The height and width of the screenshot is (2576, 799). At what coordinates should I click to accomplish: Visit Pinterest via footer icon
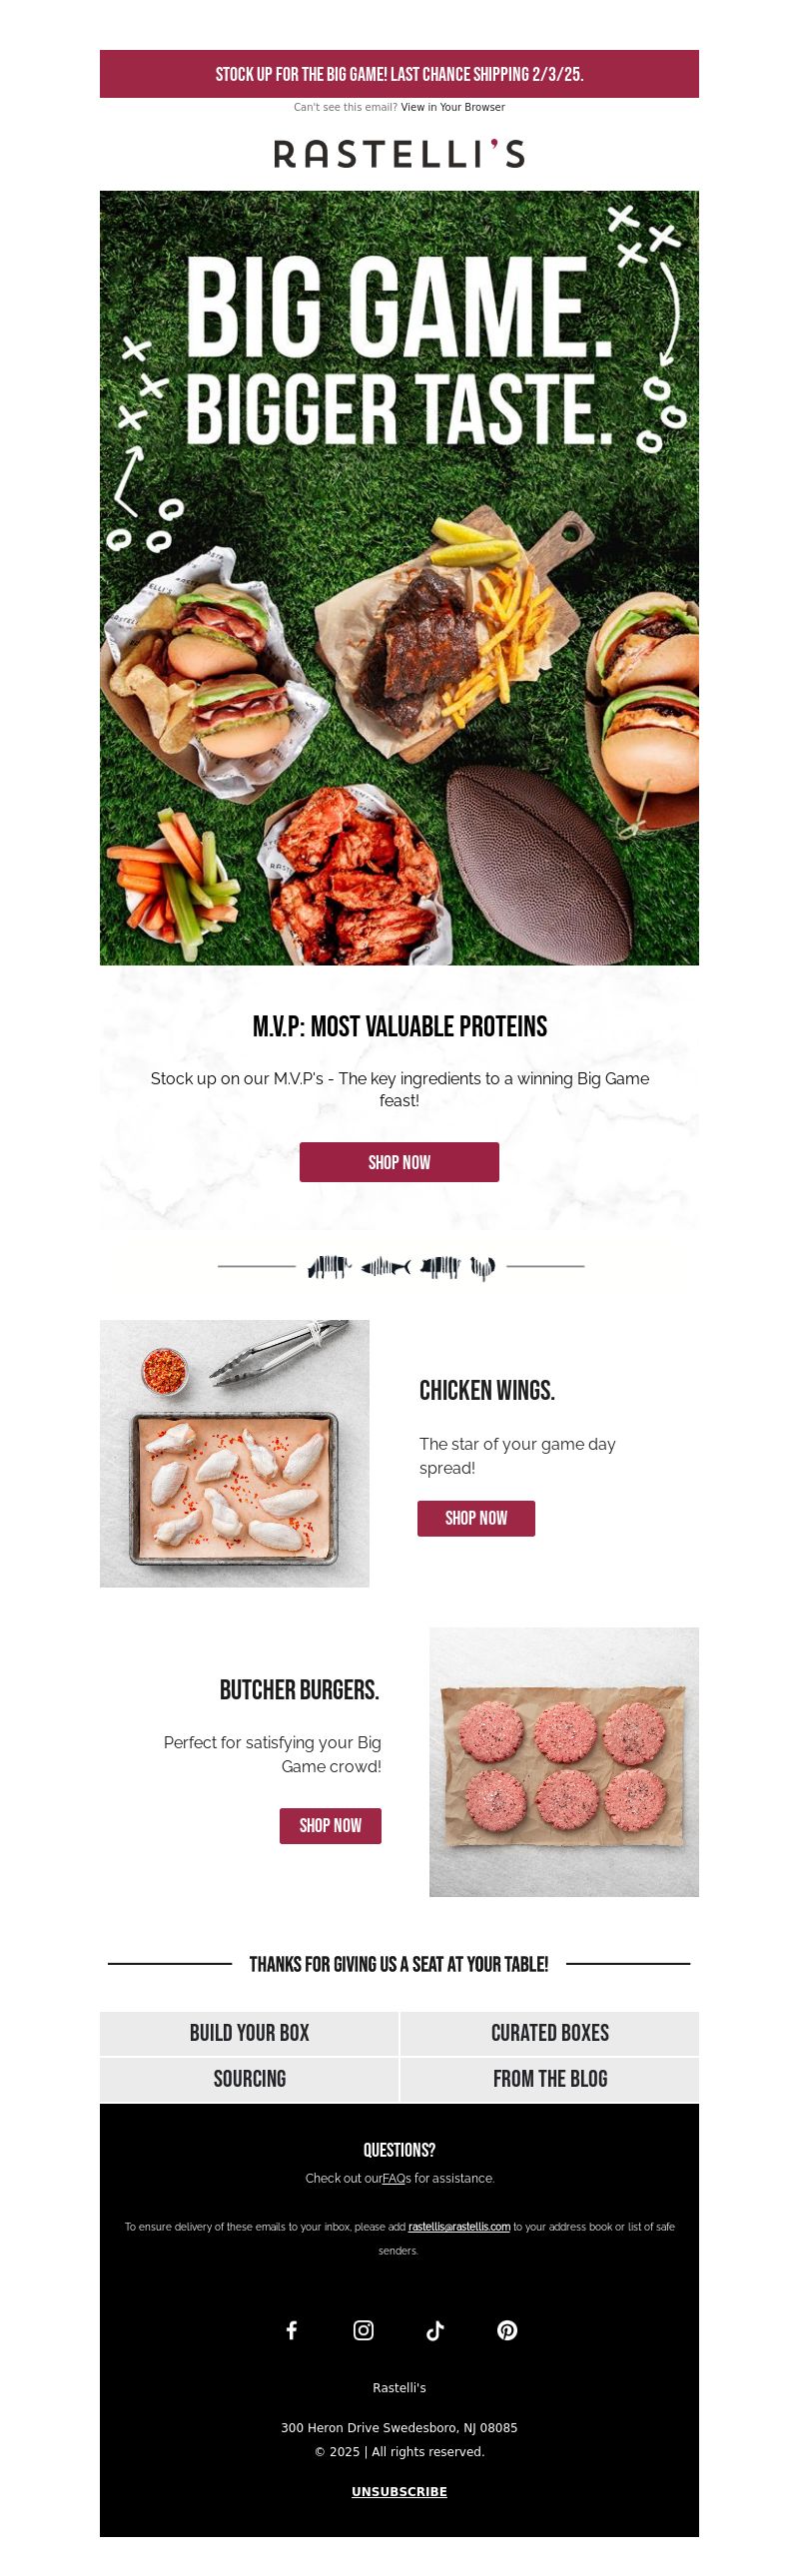click(x=507, y=2330)
